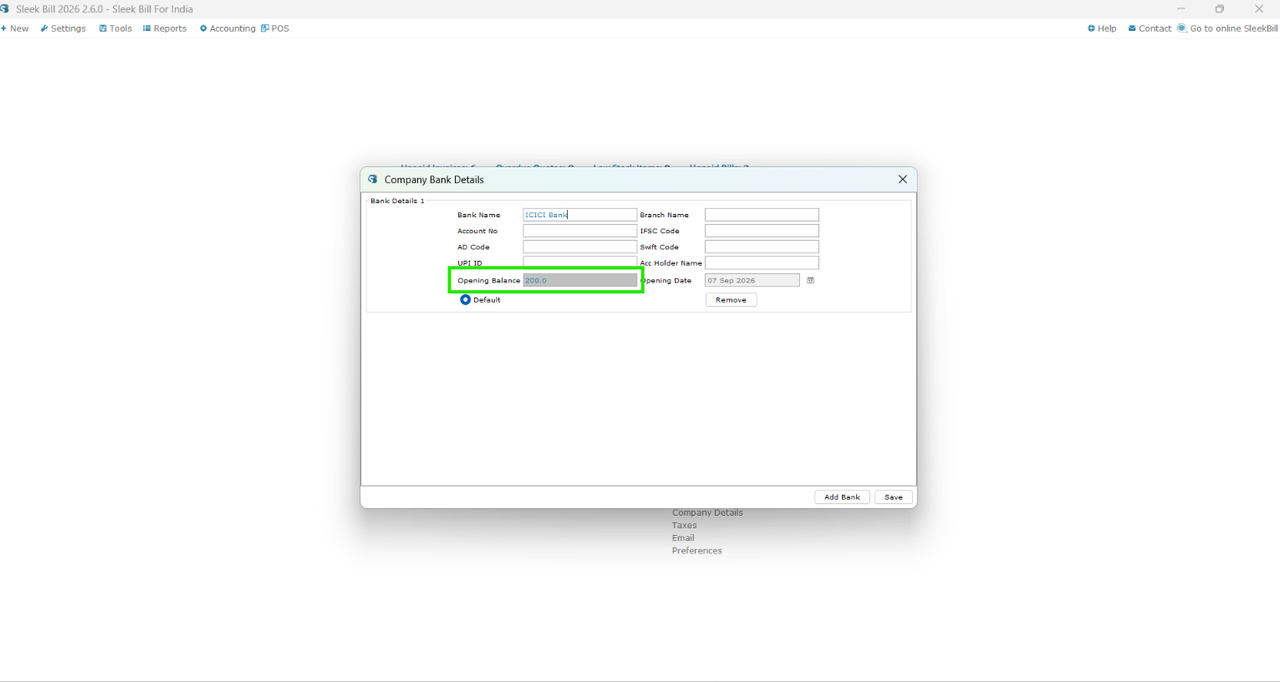Screen dimensions: 1280x682
Task: Click Email in the main window
Action: pyautogui.click(x=683, y=538)
